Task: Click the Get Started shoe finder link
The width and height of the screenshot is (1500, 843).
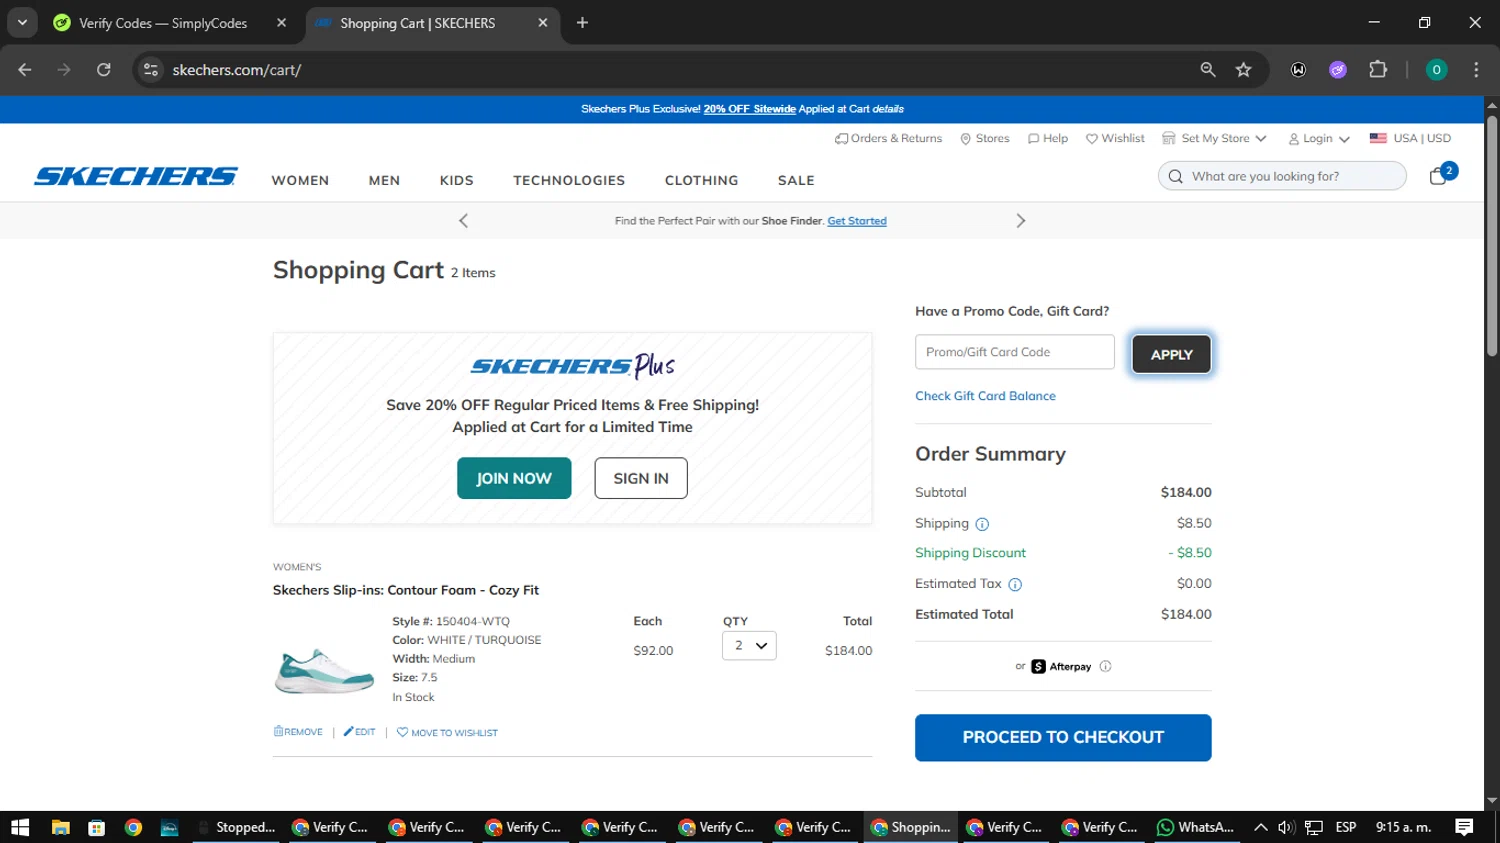Action: click(857, 221)
